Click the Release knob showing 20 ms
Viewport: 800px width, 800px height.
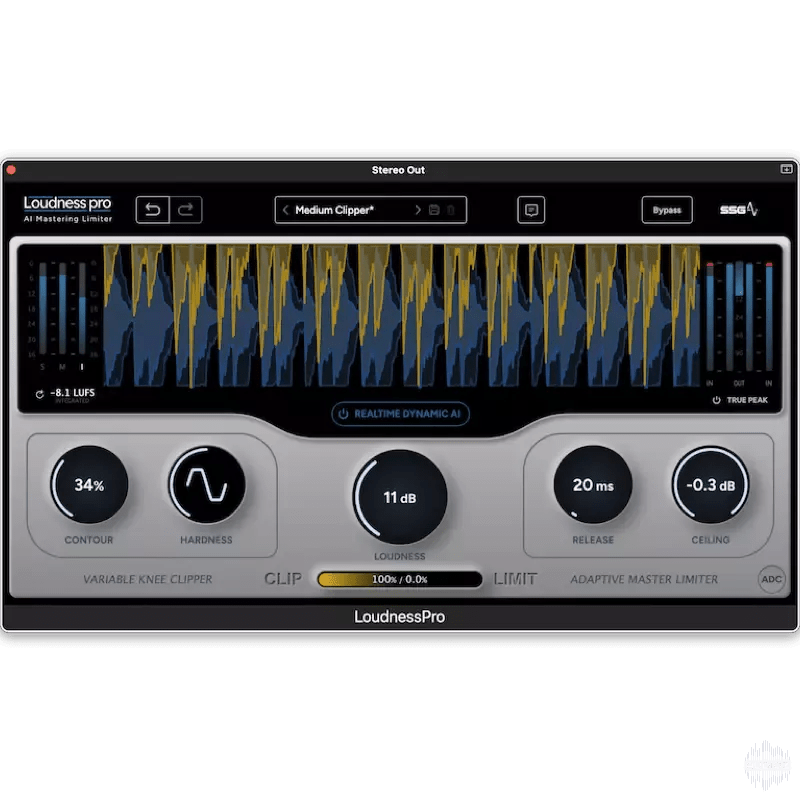pyautogui.click(x=593, y=485)
